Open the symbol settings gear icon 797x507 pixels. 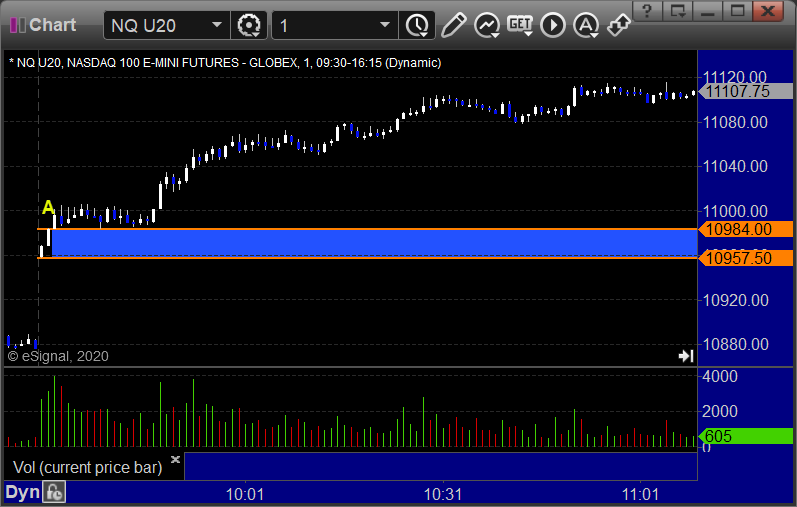click(x=249, y=25)
